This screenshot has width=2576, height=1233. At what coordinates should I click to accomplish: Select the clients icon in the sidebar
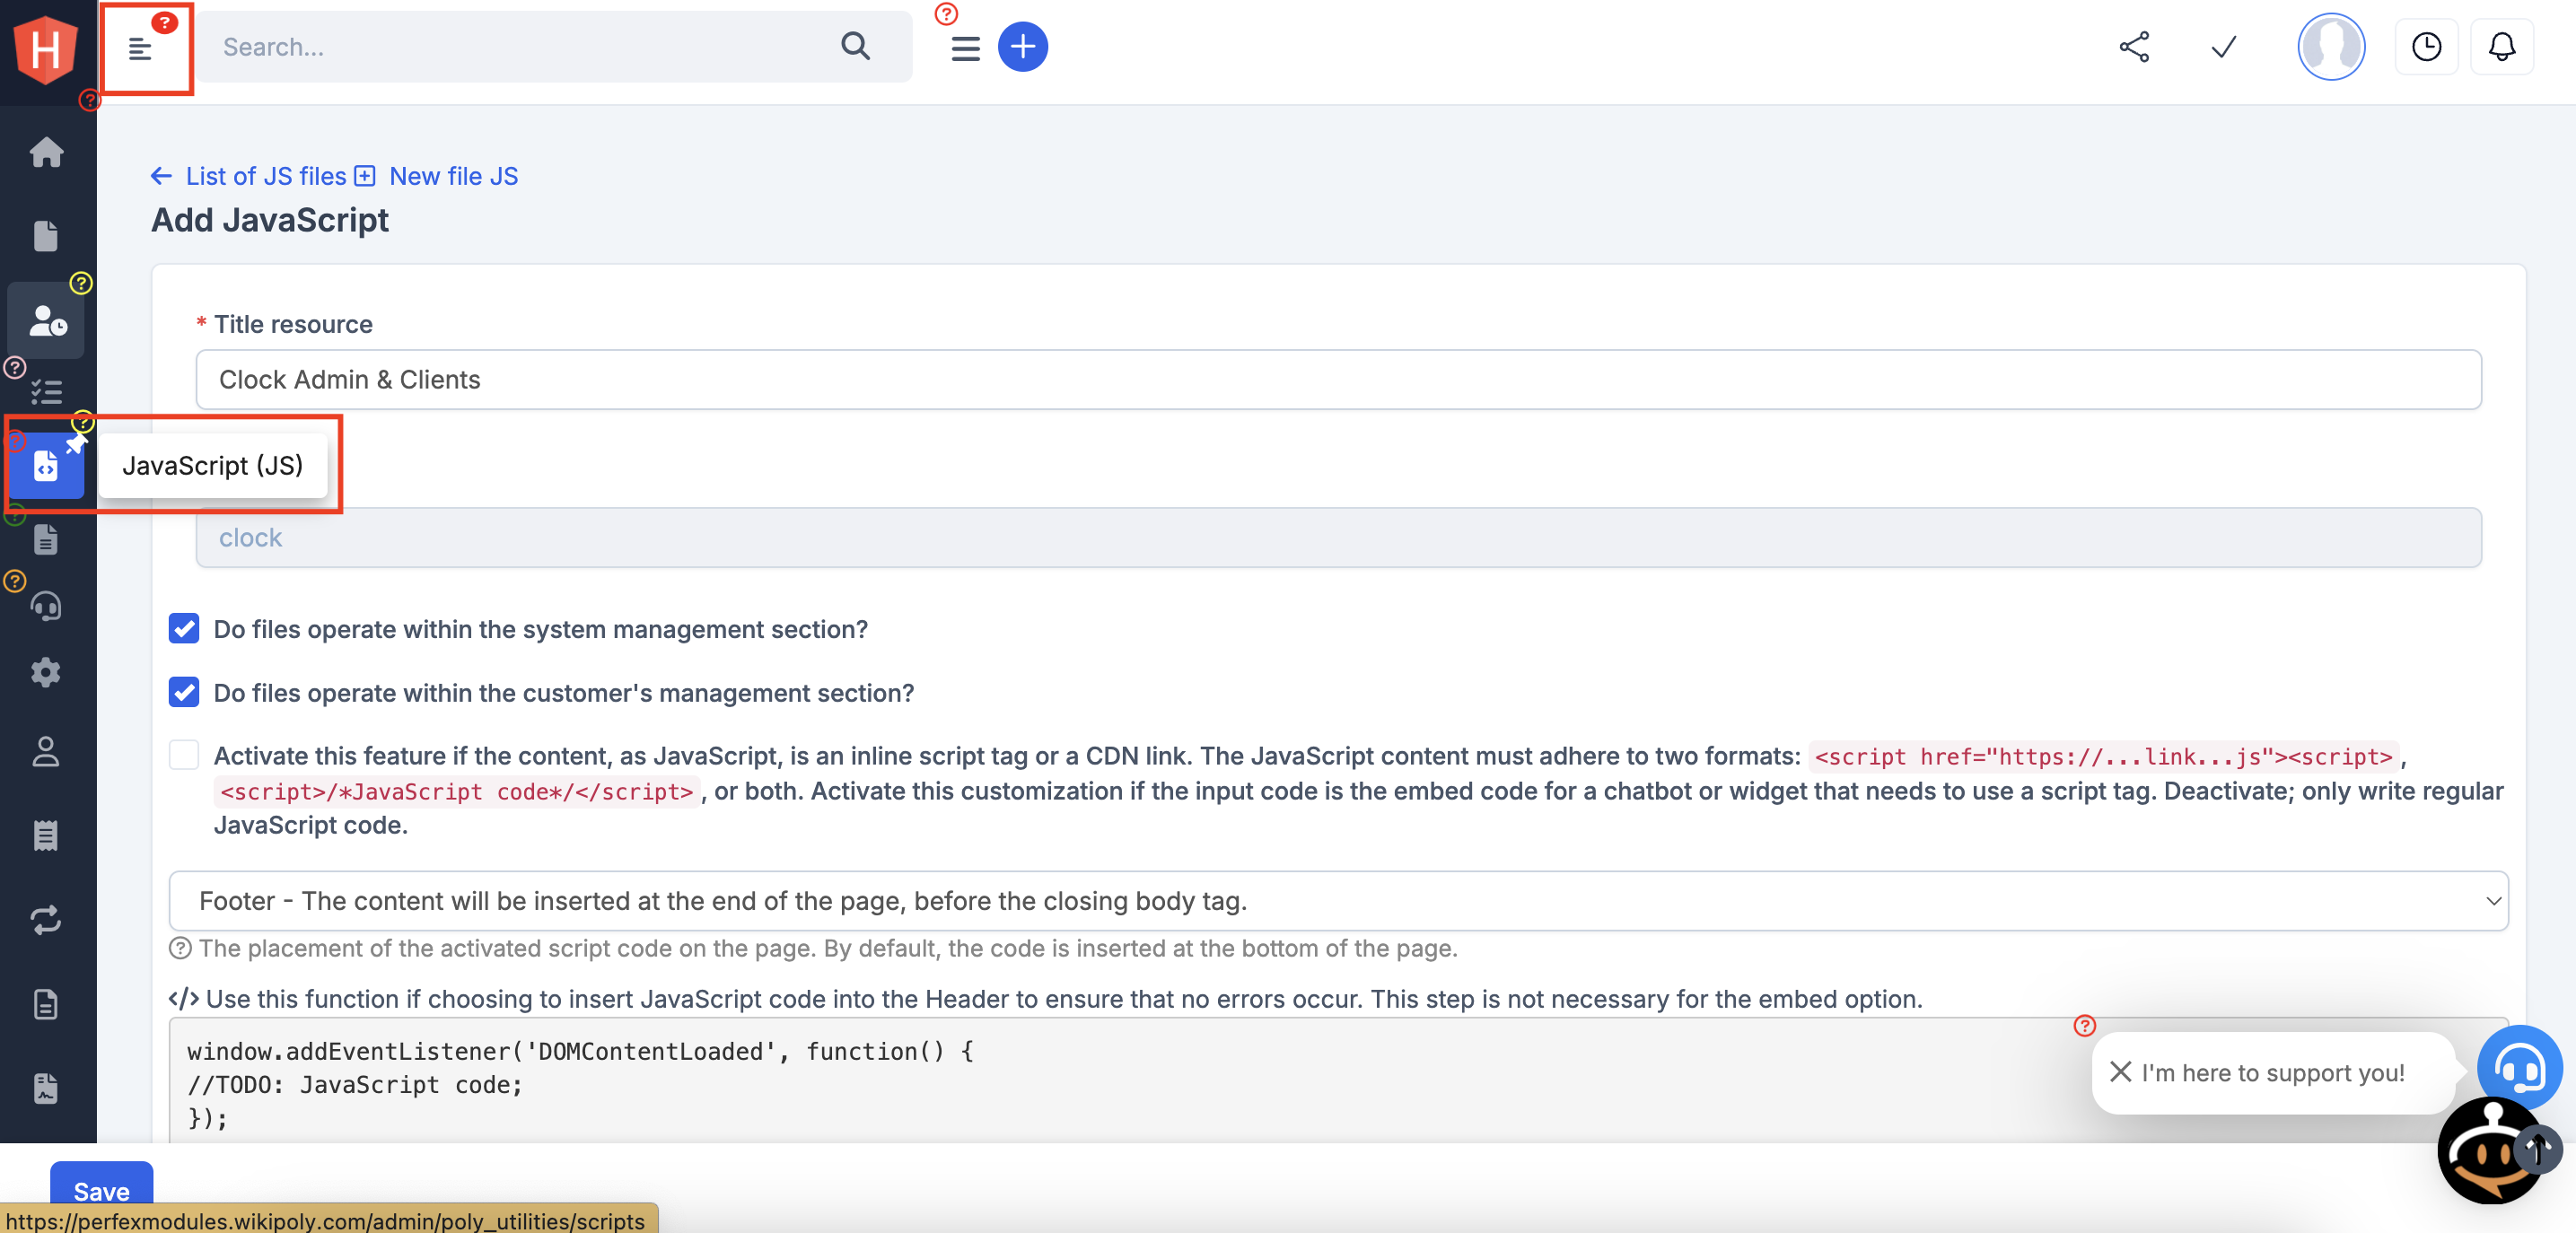(46, 322)
